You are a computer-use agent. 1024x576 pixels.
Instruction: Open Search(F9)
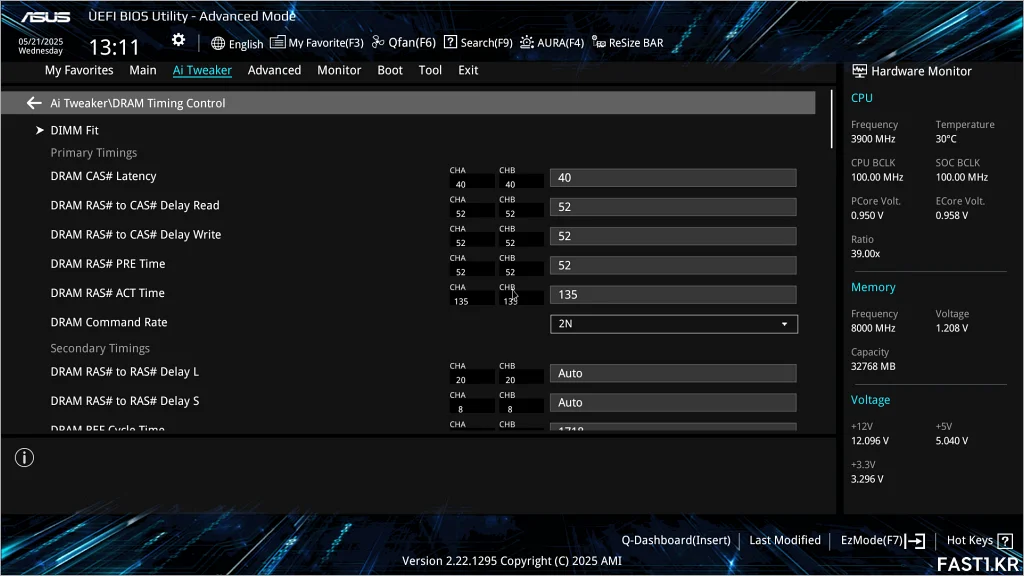(x=478, y=42)
